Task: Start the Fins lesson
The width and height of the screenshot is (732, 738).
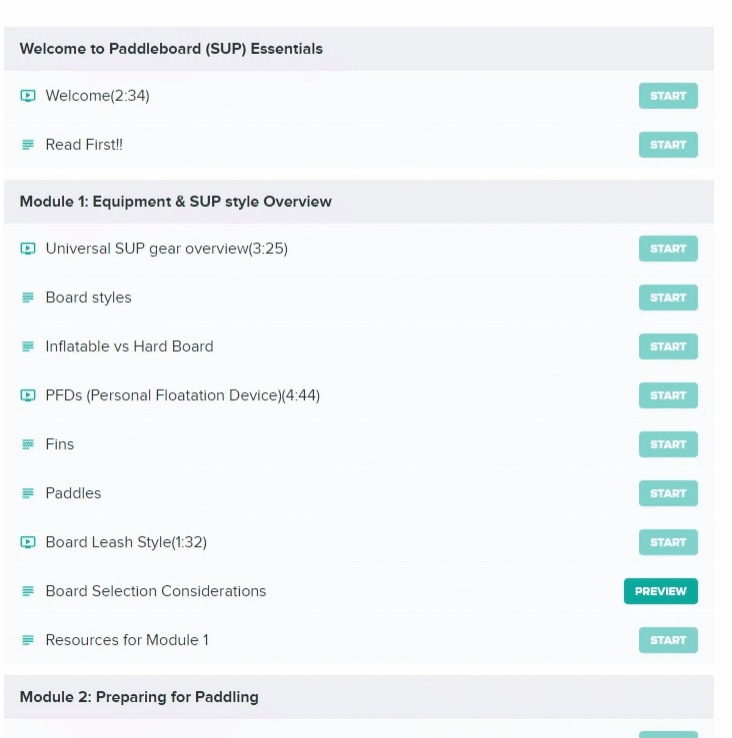Action: [x=668, y=444]
